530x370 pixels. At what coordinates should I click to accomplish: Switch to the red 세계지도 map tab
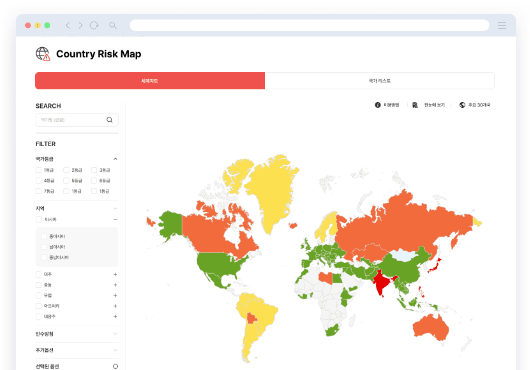tap(150, 81)
